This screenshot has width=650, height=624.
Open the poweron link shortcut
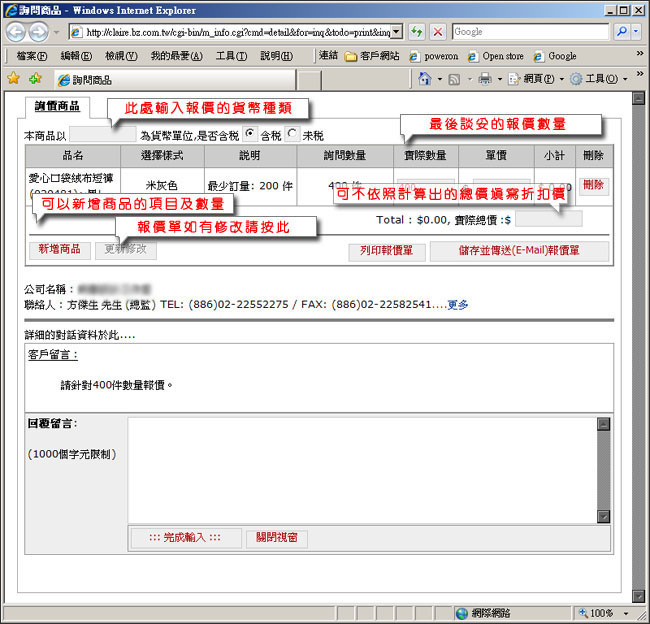434,56
